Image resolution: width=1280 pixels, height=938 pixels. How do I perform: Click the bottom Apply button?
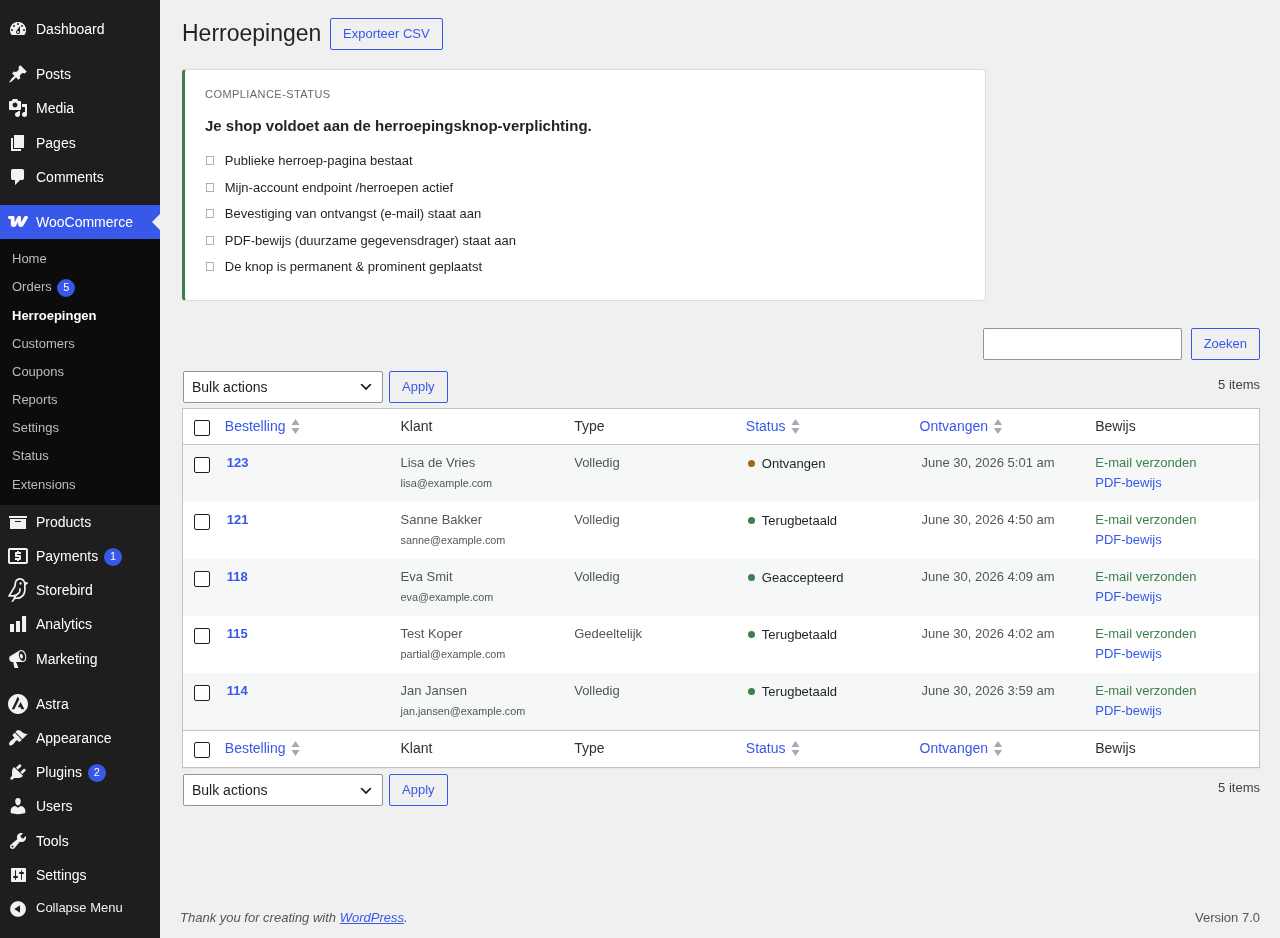click(418, 790)
